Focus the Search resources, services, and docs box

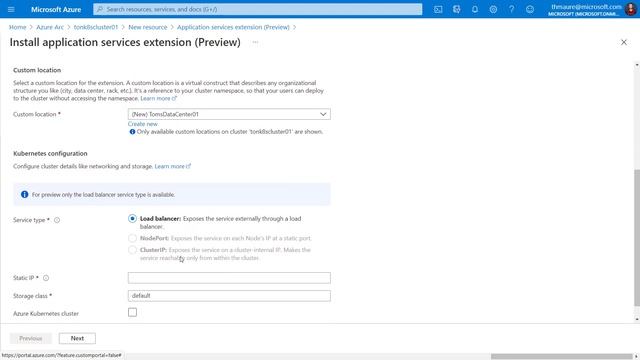pos(258,9)
